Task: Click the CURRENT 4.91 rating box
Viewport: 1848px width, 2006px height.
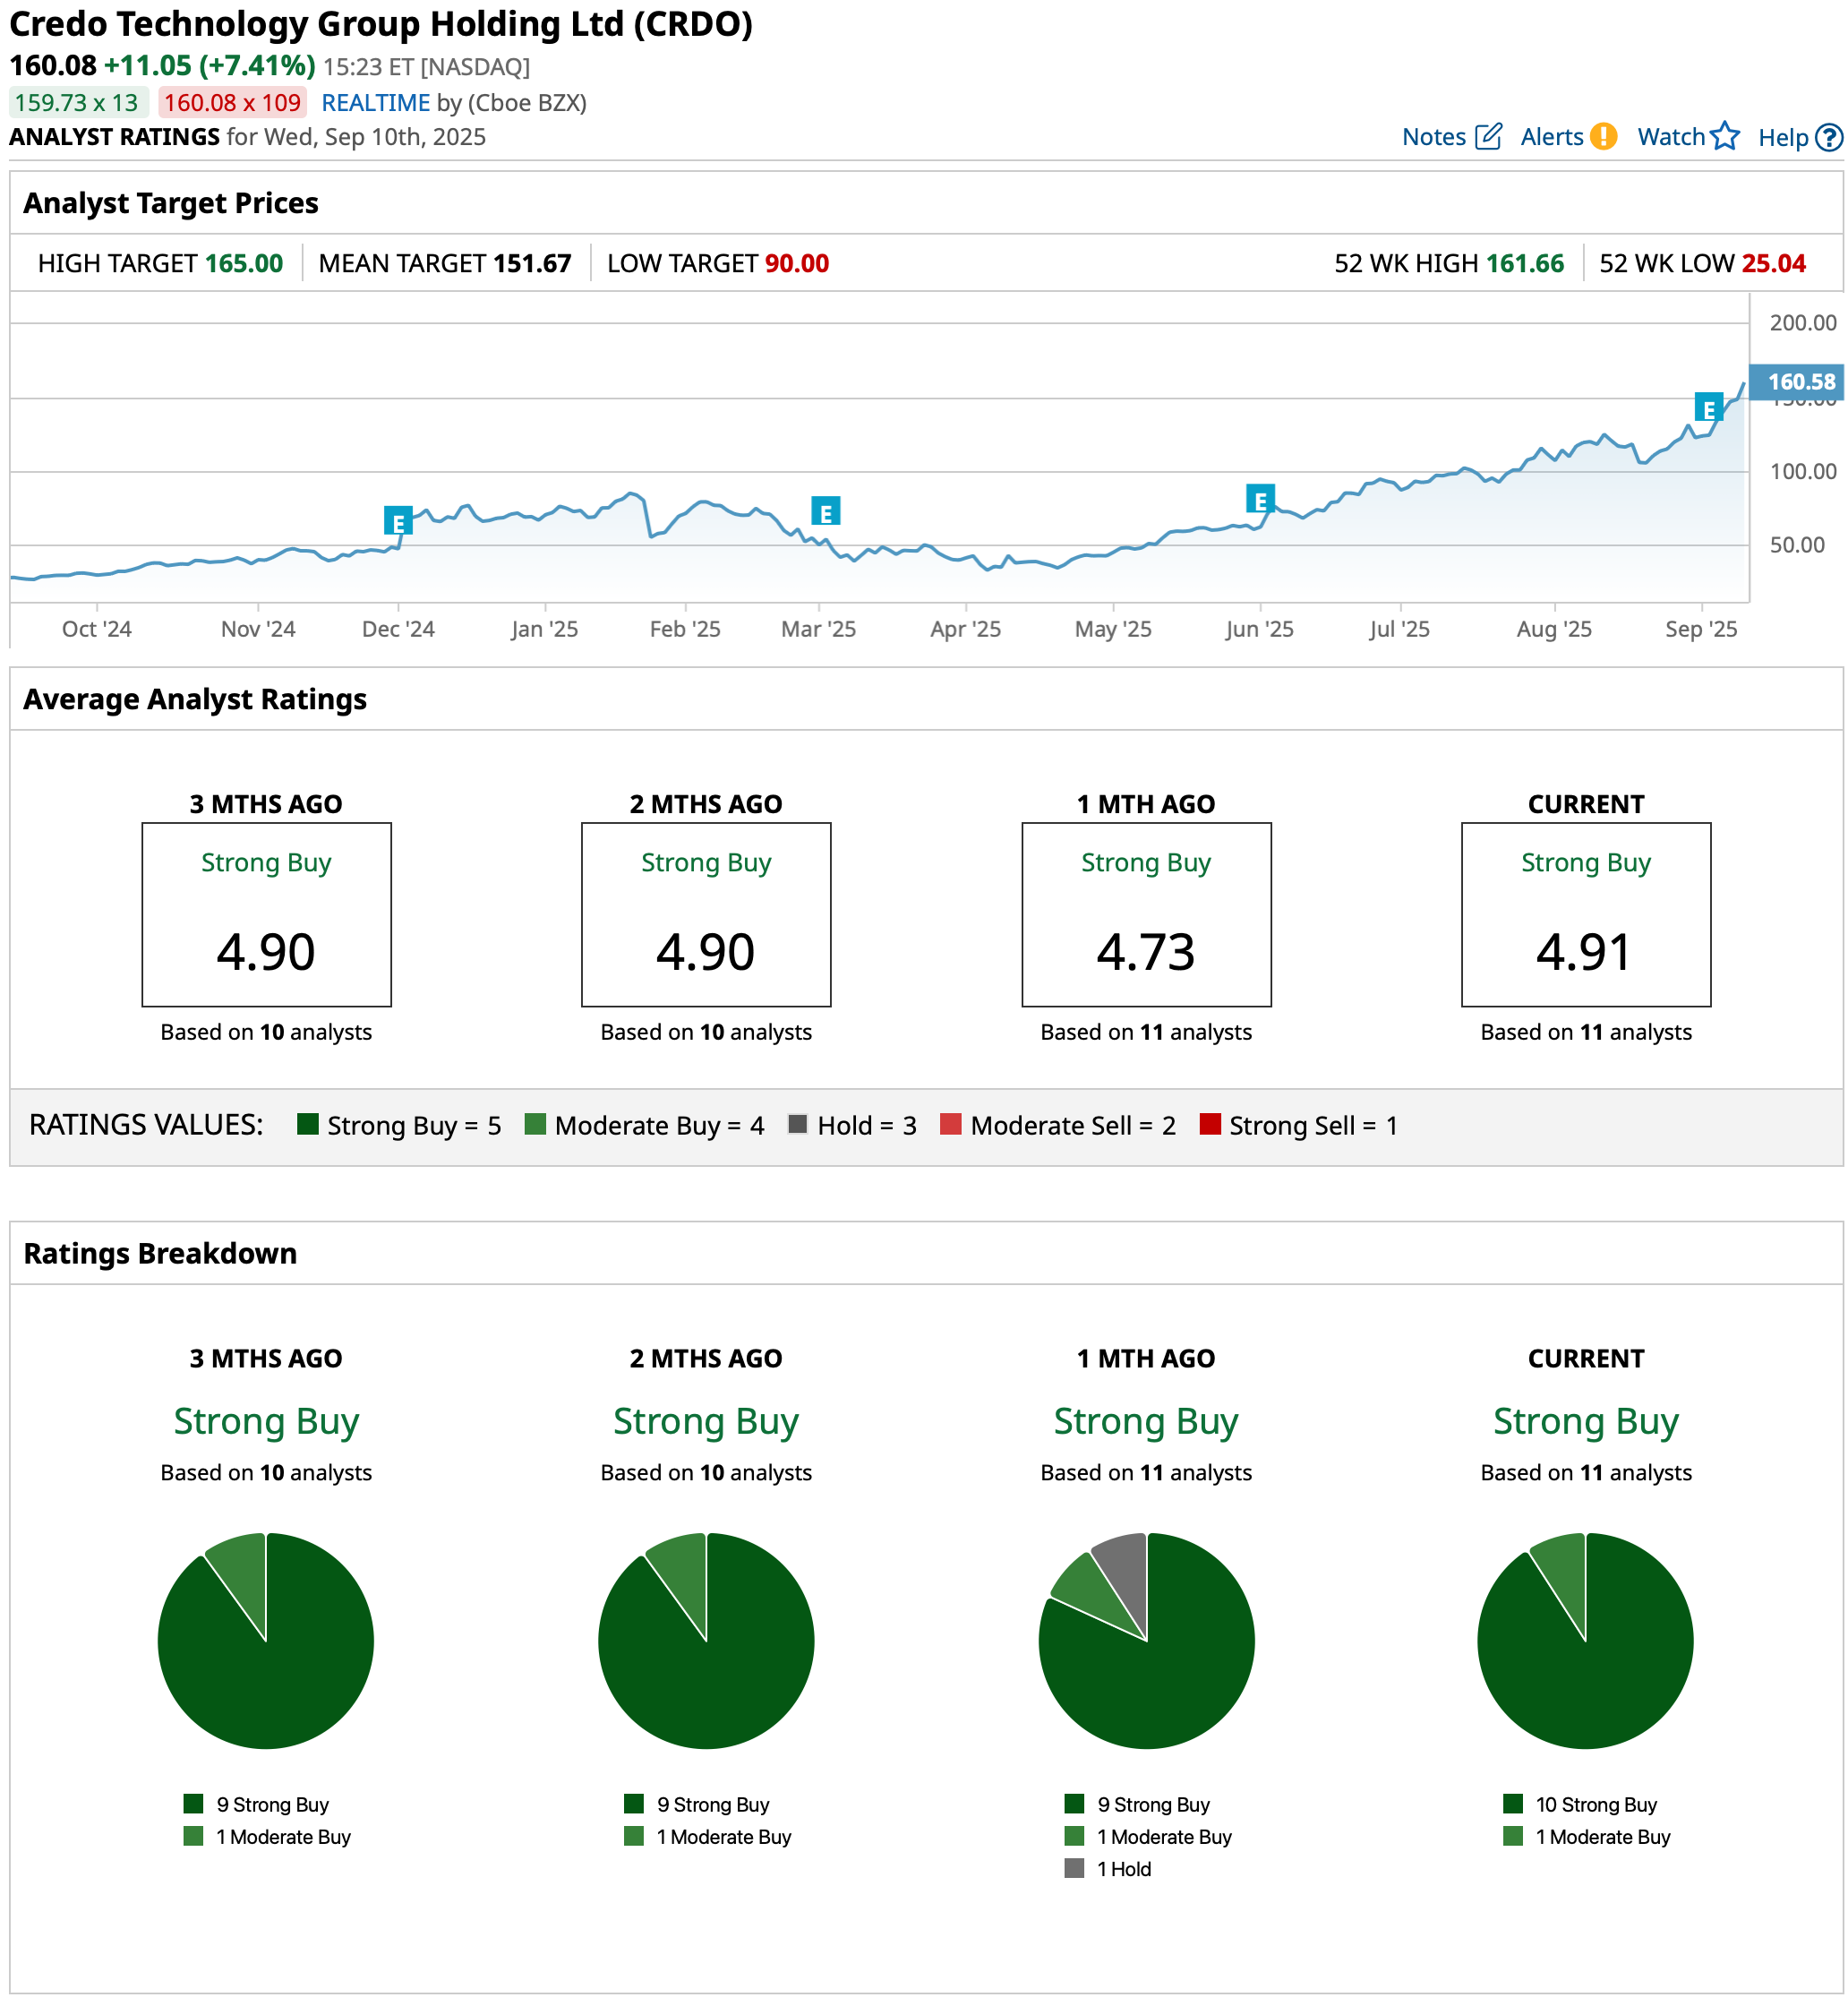Action: [x=1586, y=915]
